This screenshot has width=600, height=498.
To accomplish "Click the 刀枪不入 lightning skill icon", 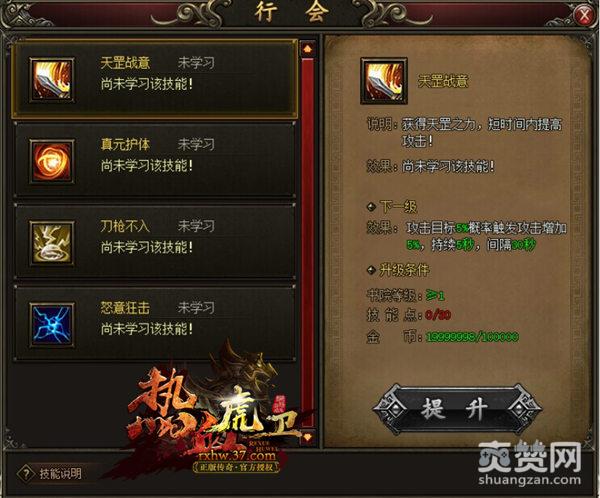I will [x=52, y=243].
